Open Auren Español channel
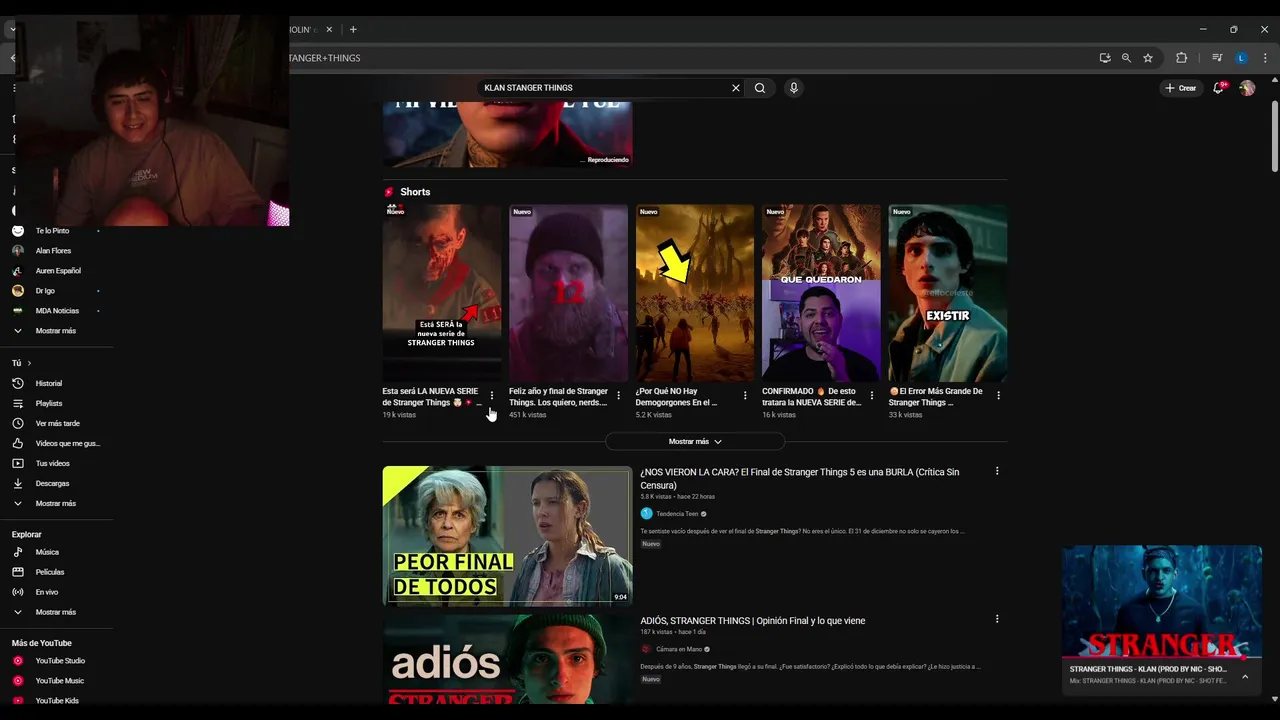This screenshot has height=720, width=1280. (57, 271)
